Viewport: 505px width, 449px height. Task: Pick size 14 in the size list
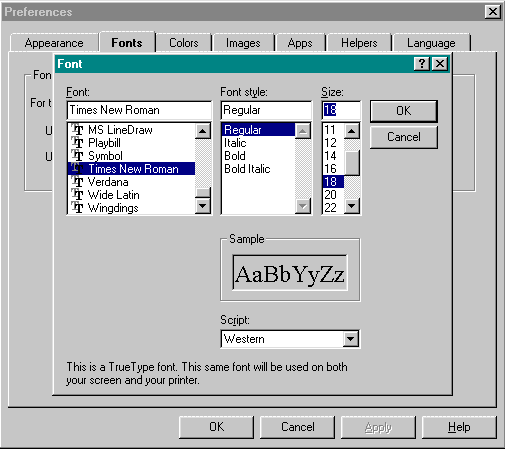click(x=333, y=156)
